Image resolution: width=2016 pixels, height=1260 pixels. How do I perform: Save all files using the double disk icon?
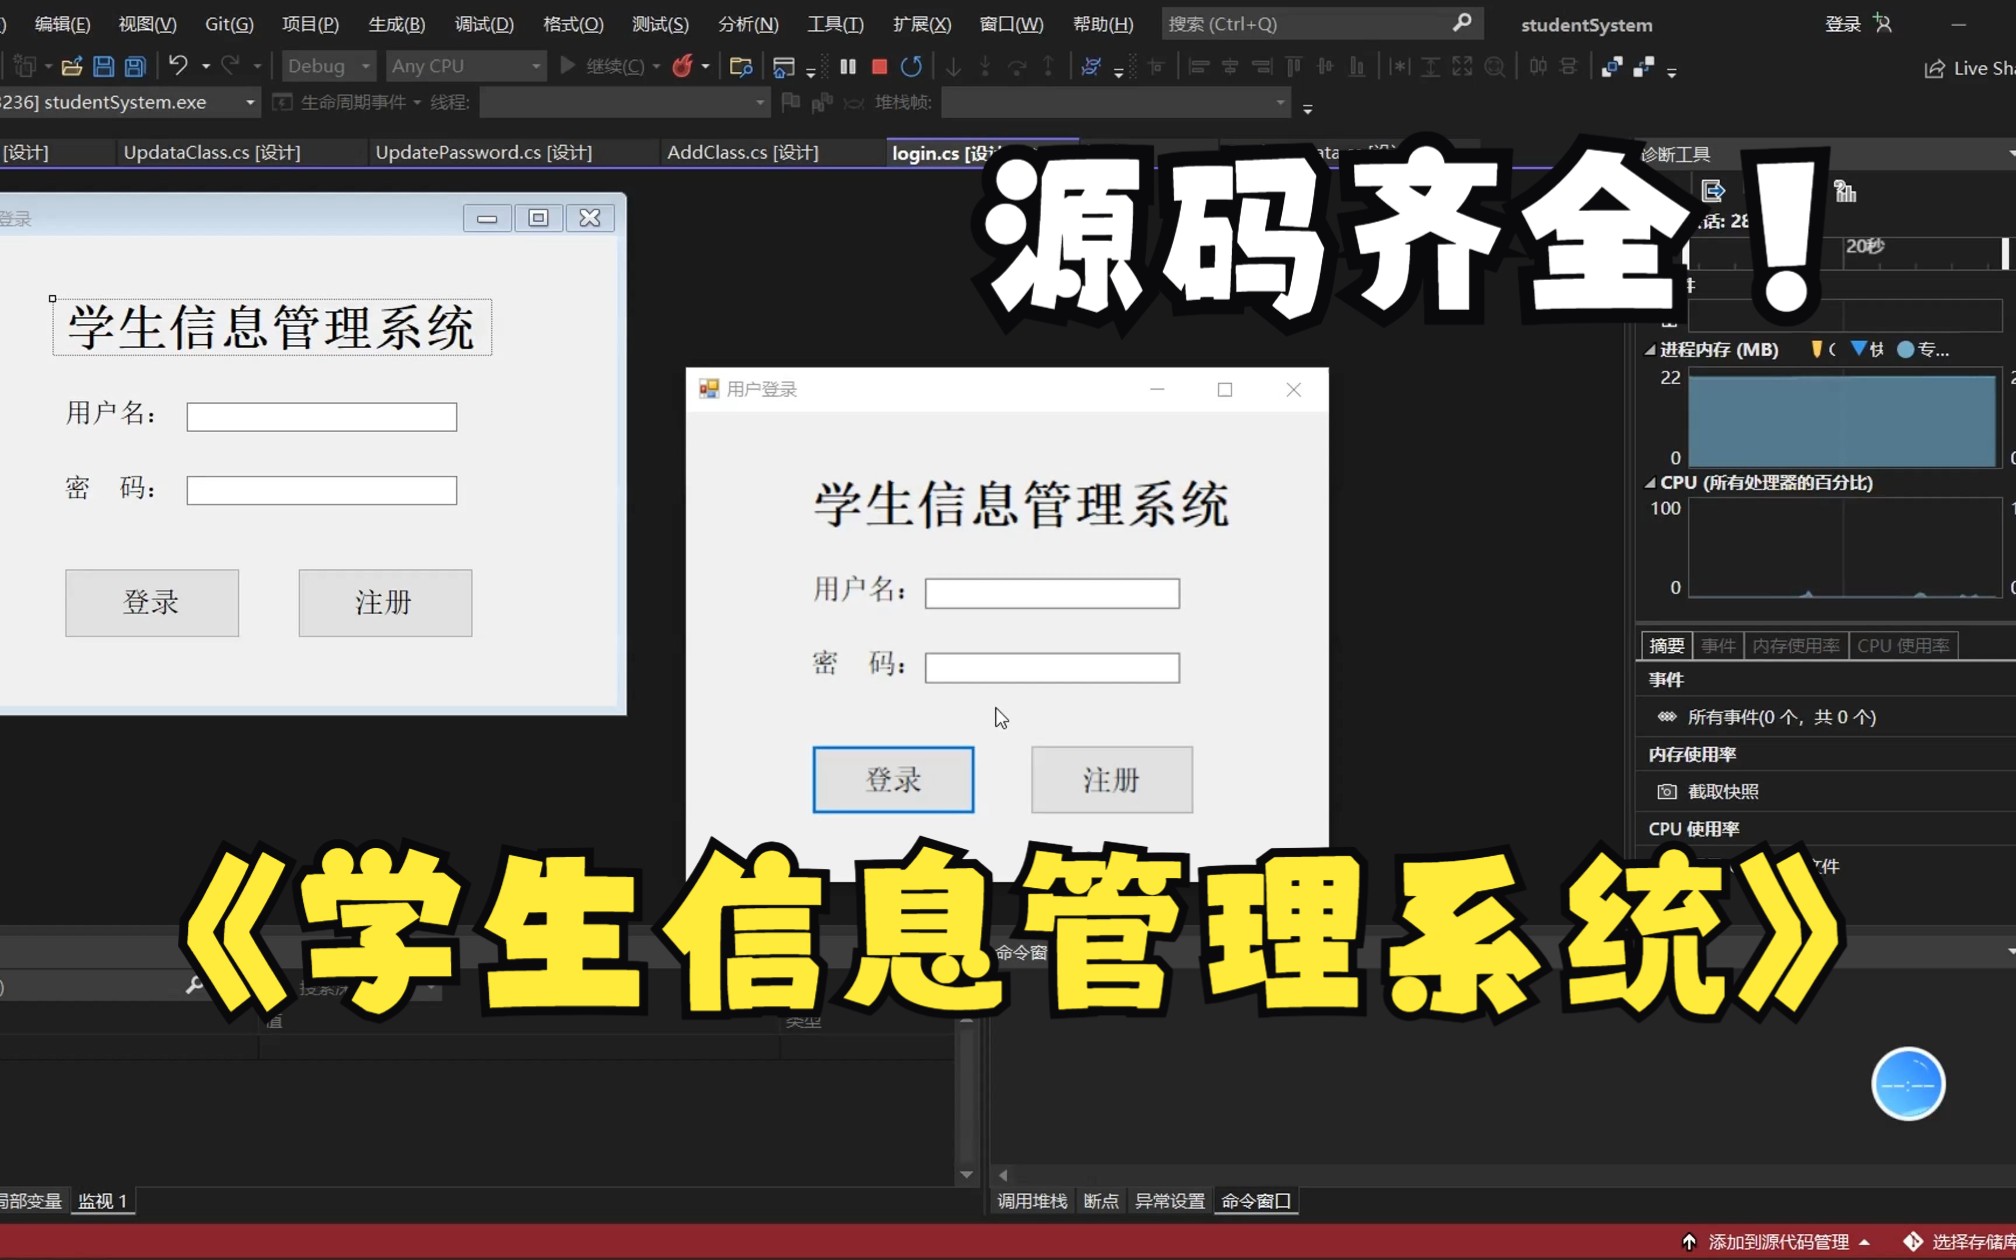(x=135, y=67)
